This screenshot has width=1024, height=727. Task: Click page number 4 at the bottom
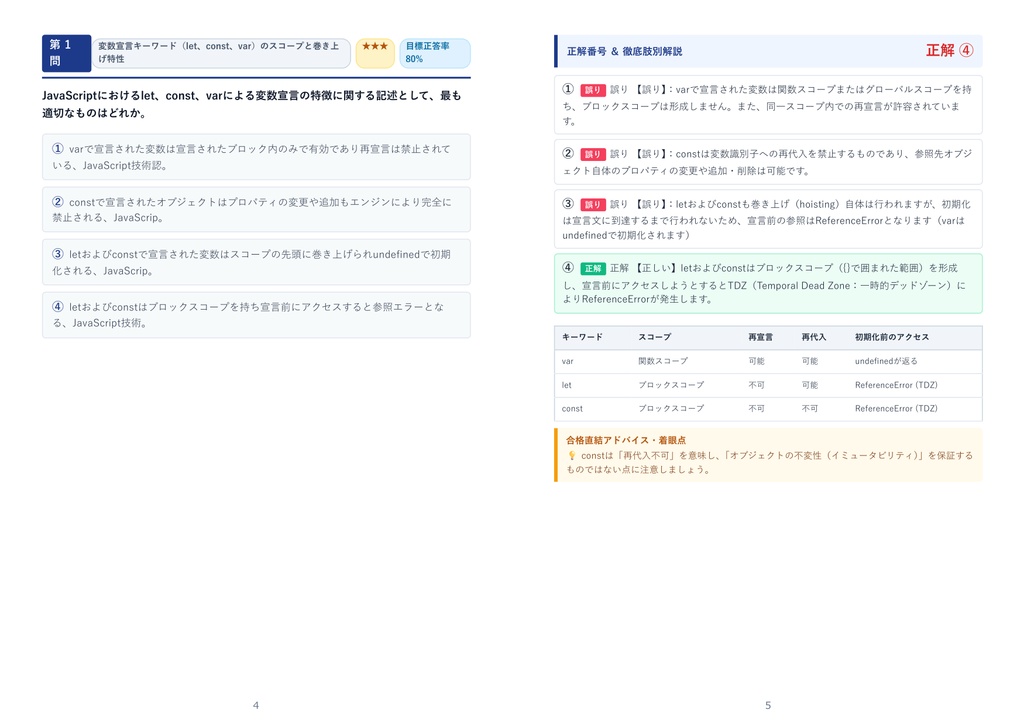tap(256, 705)
